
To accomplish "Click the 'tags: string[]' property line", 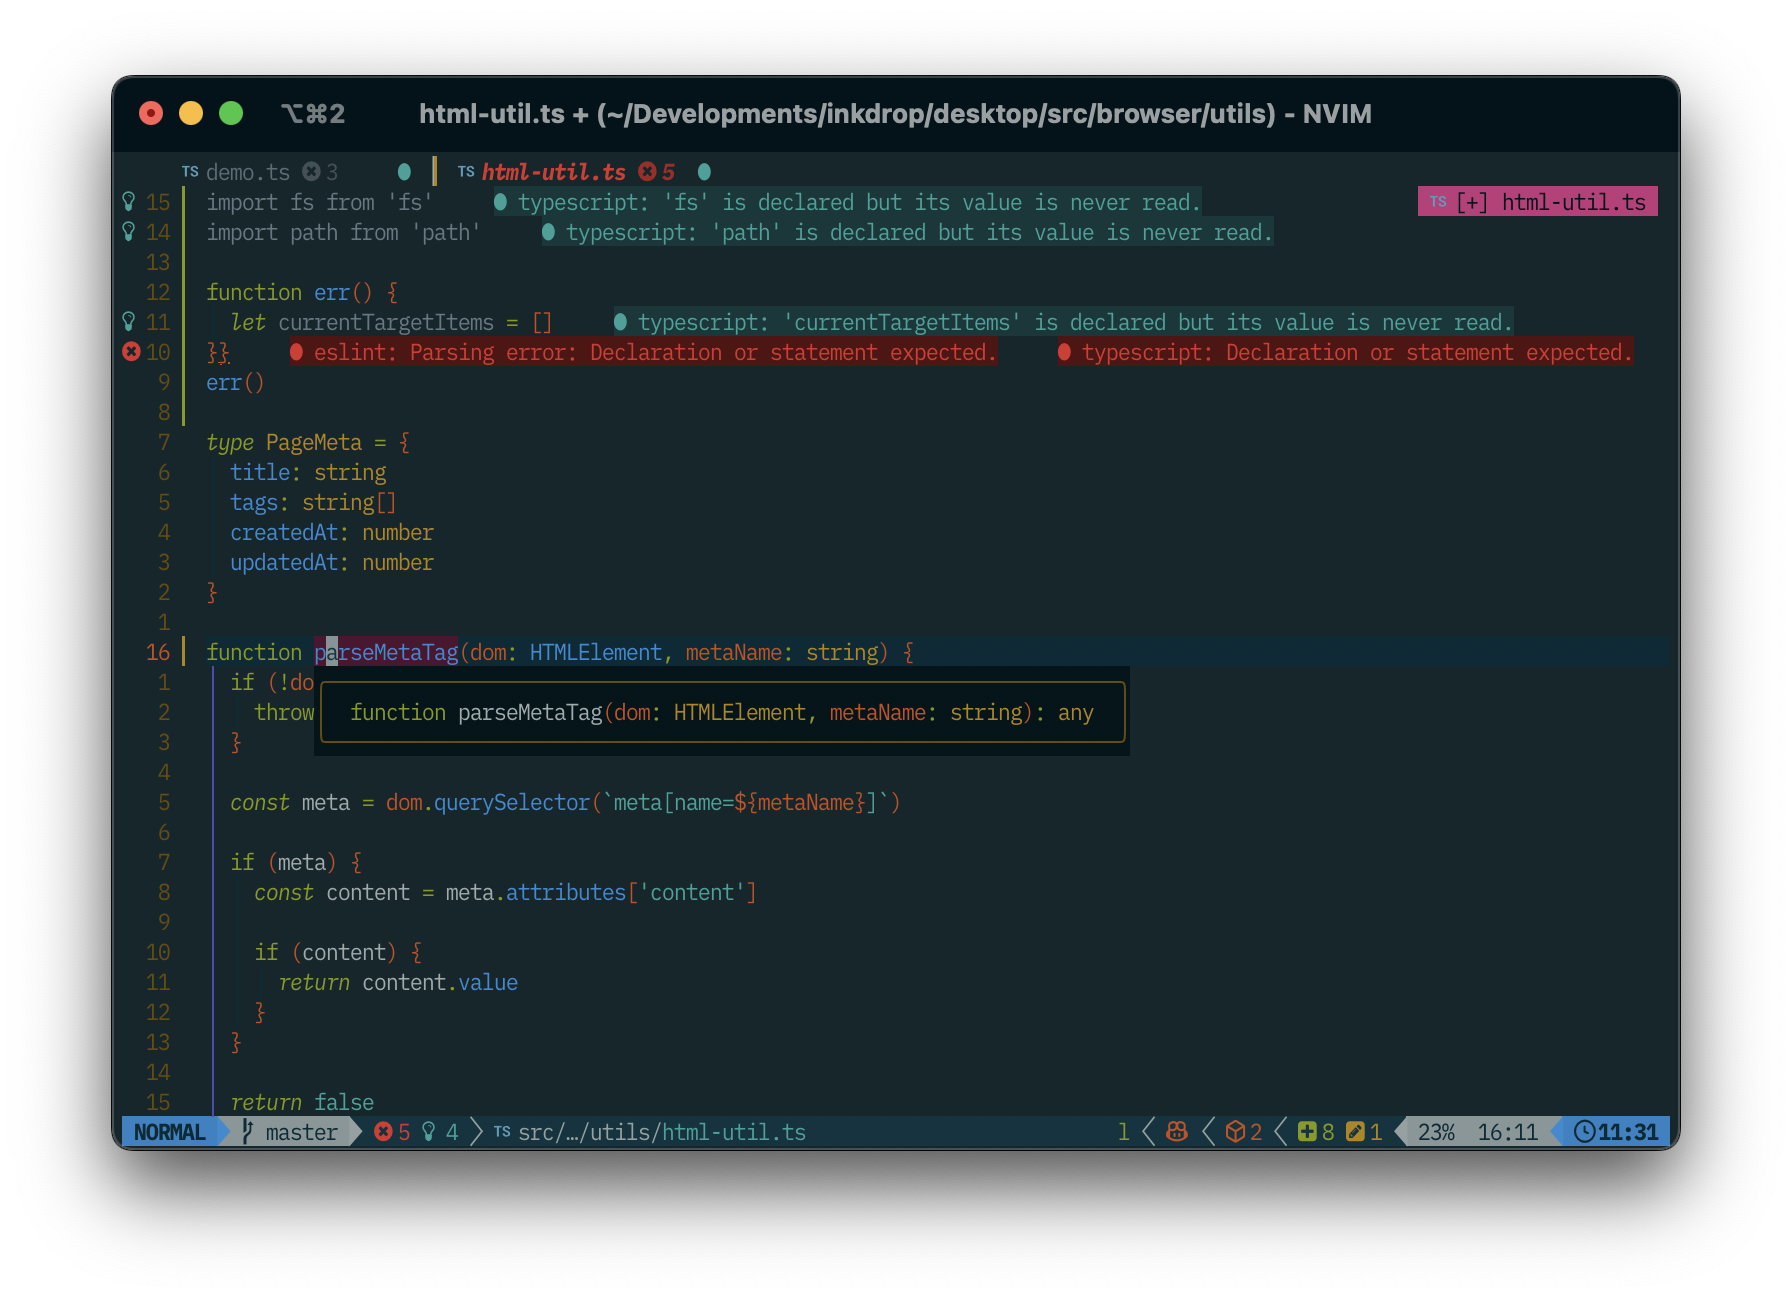I will pyautogui.click(x=313, y=502).
